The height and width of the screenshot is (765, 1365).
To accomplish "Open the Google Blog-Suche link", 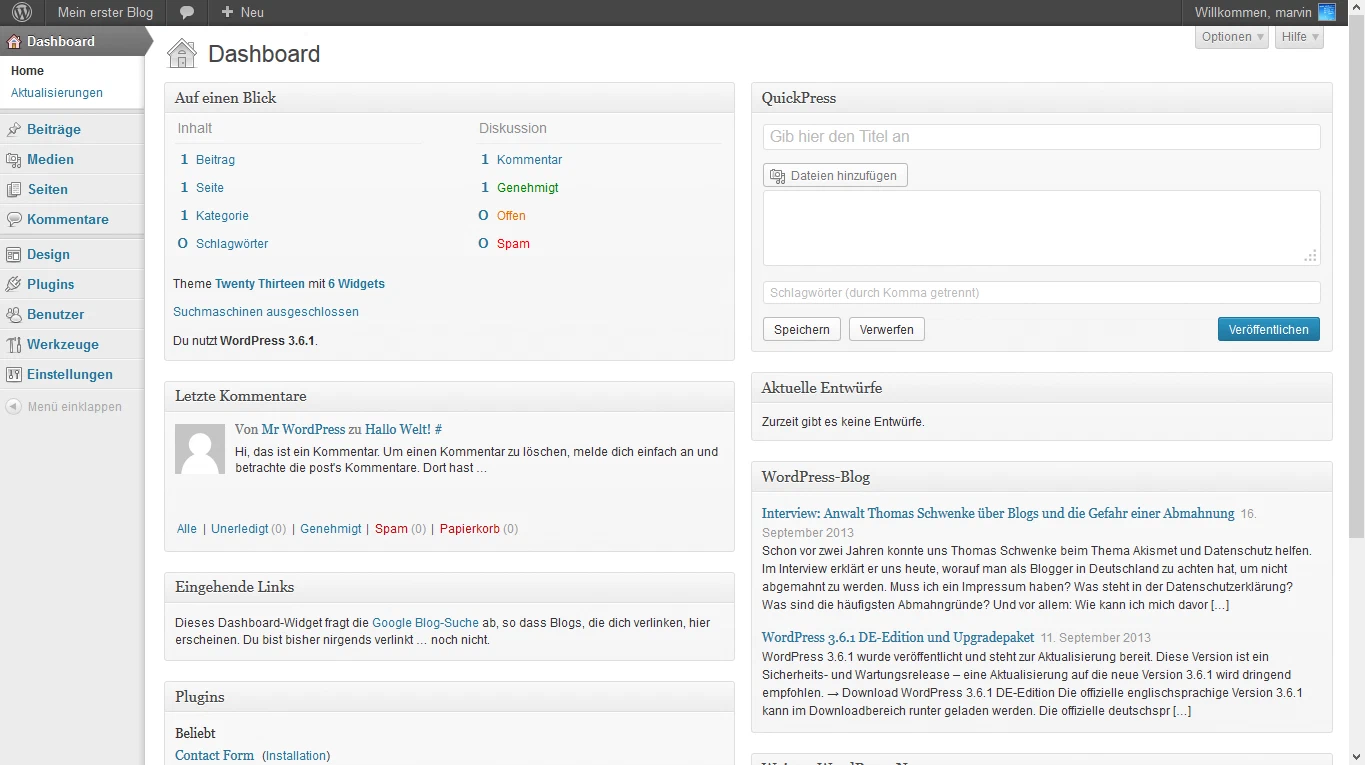I will [x=425, y=623].
